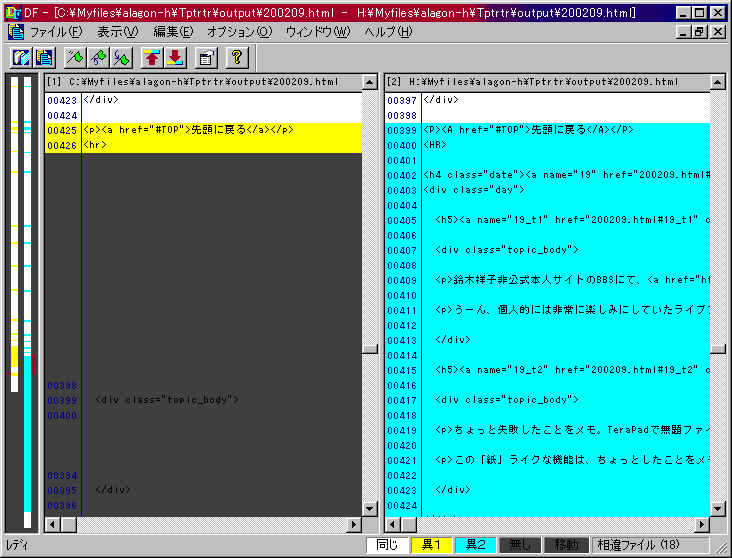Open the folder compare toolbar icon
Viewport: 732px width, 558px height.
(21, 58)
